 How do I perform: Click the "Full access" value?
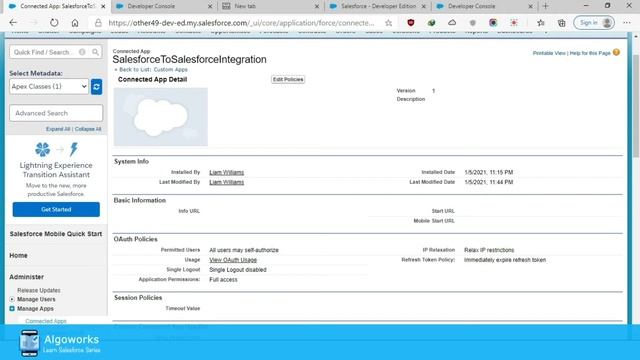point(223,280)
